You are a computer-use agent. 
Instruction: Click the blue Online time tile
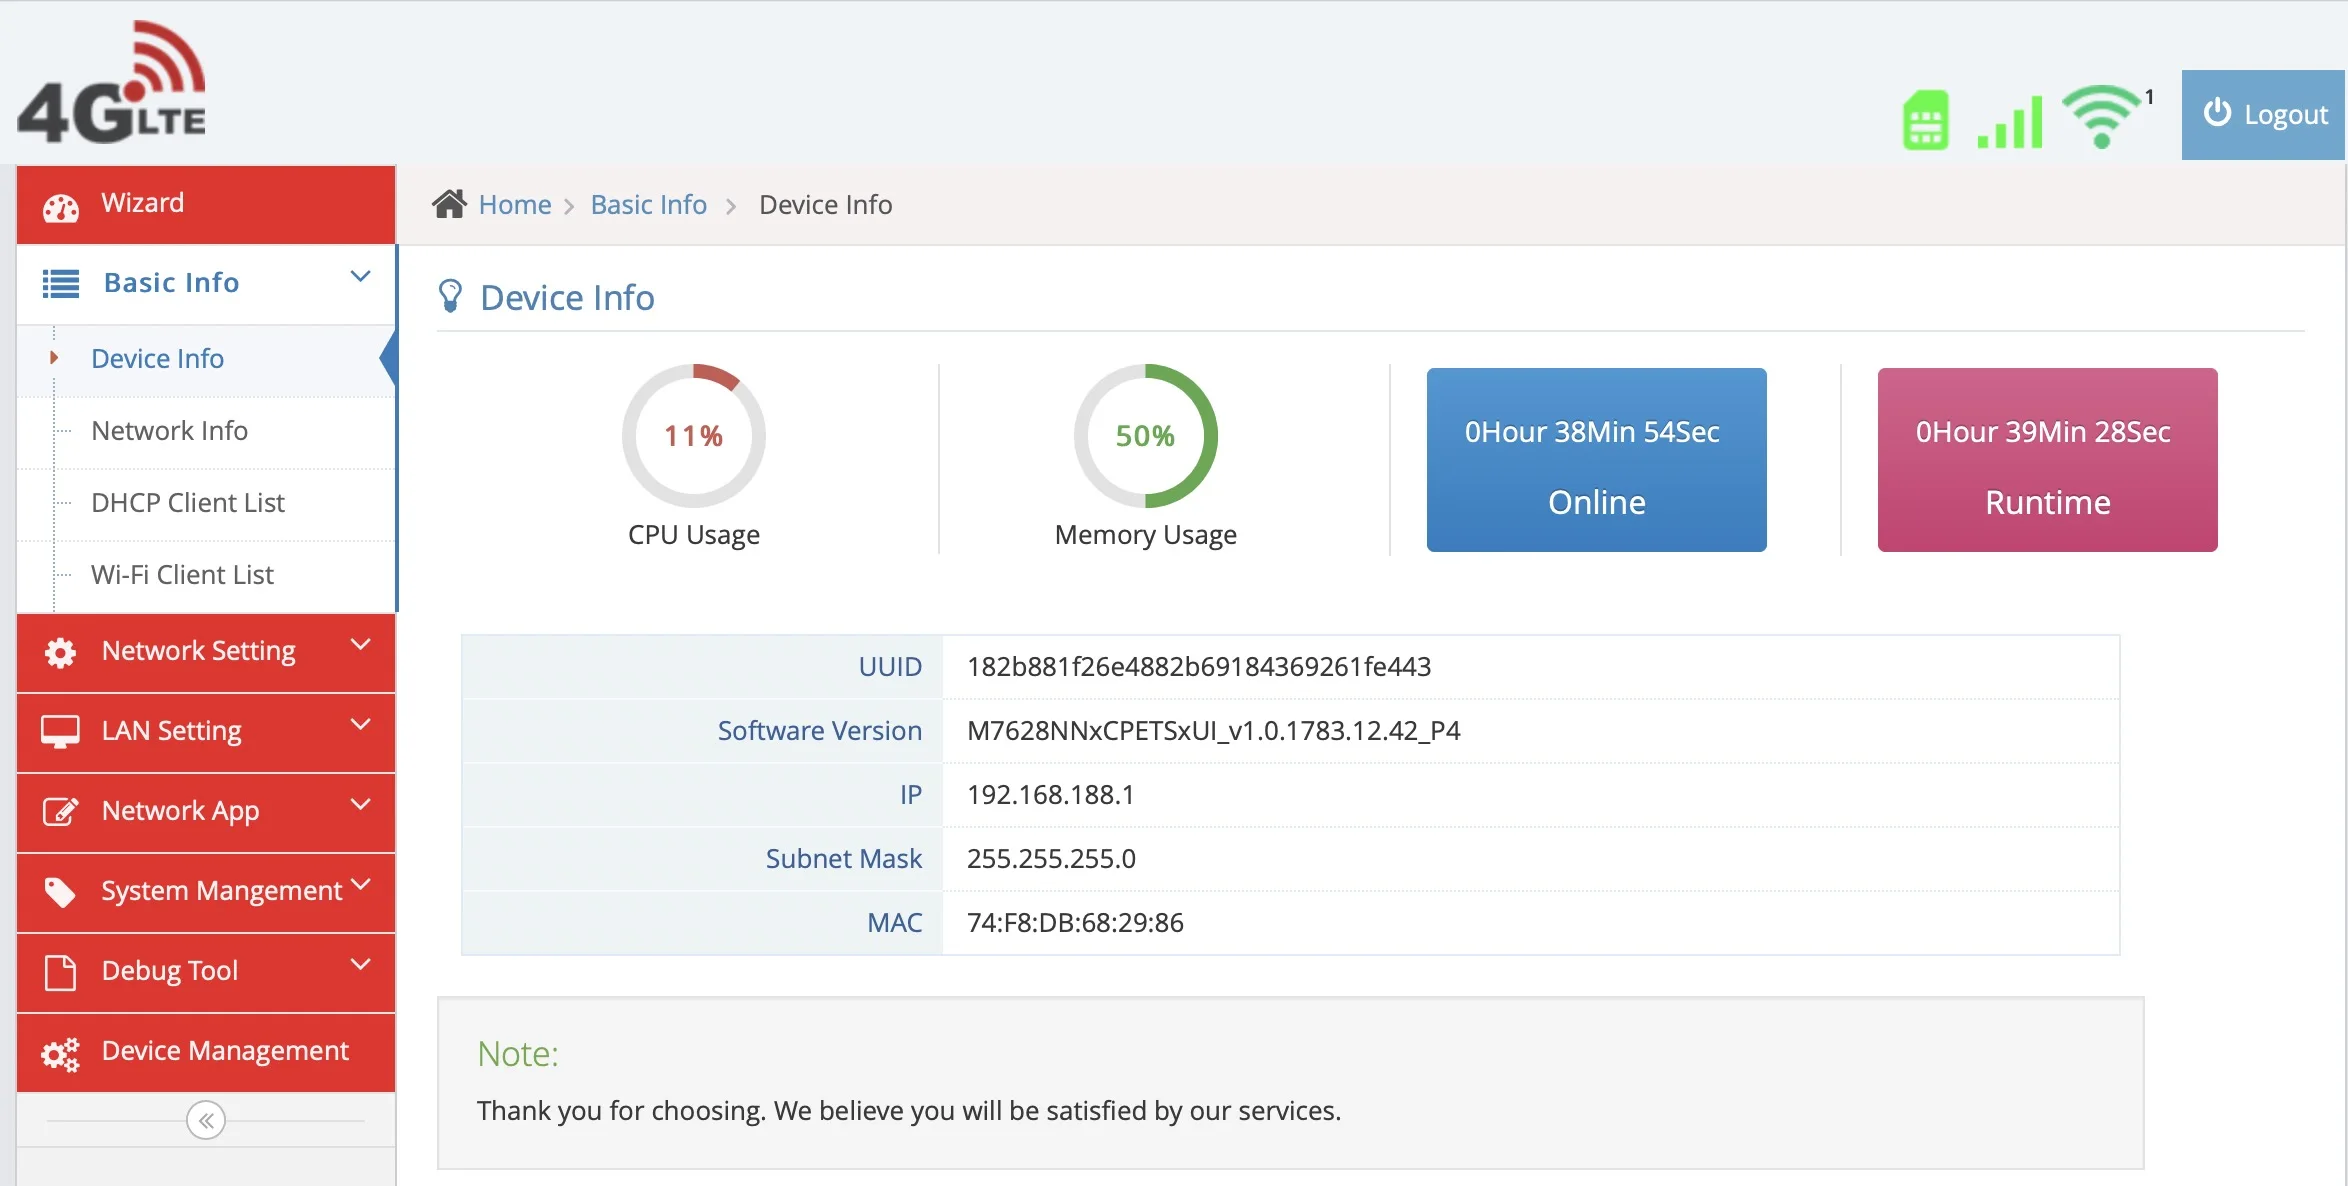1596,460
